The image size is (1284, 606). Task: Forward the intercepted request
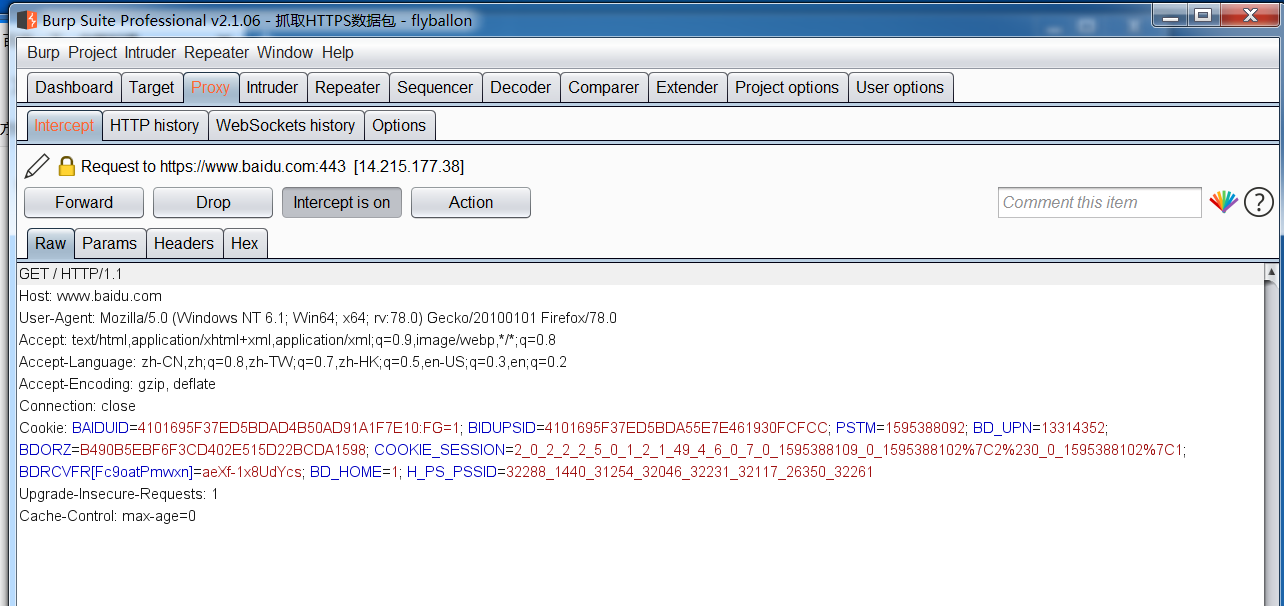pyautogui.click(x=84, y=202)
